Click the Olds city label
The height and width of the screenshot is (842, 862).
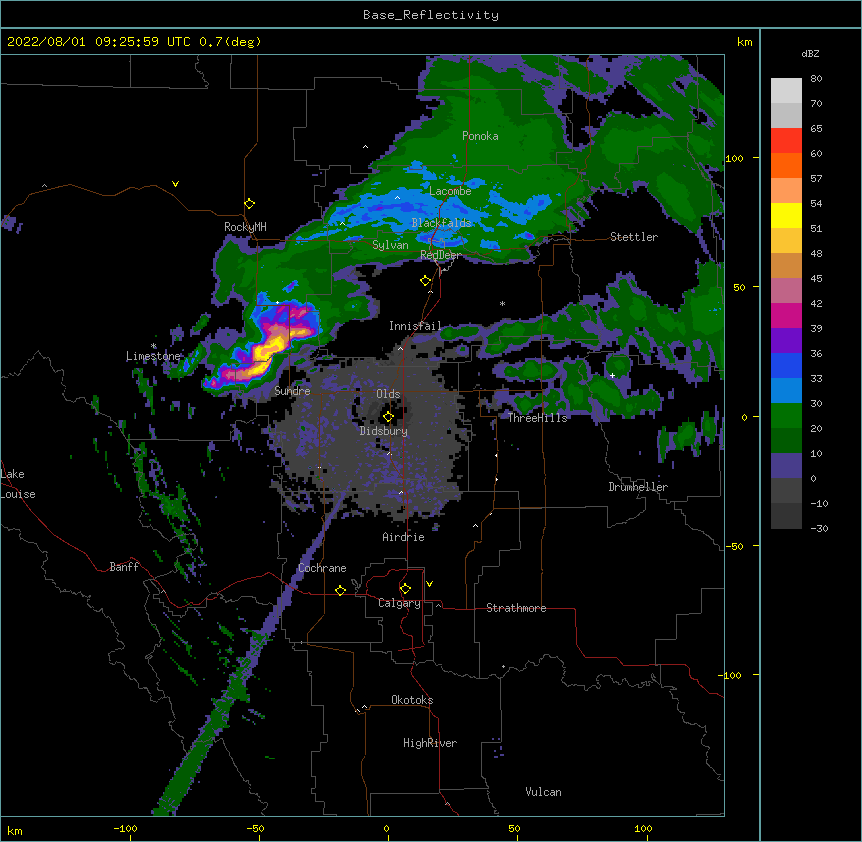(388, 394)
